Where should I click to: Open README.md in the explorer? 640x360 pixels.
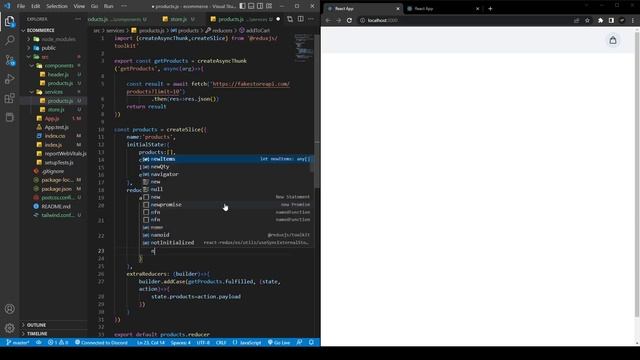[56, 206]
